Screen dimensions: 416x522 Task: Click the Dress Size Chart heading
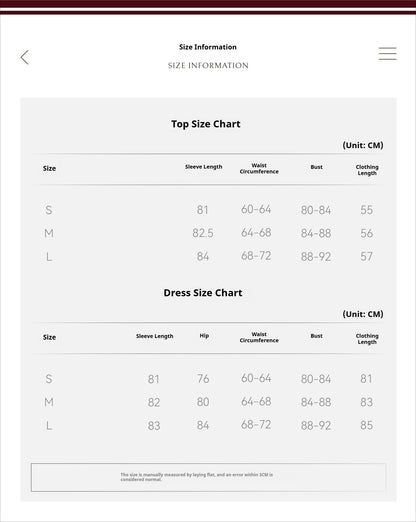(203, 293)
